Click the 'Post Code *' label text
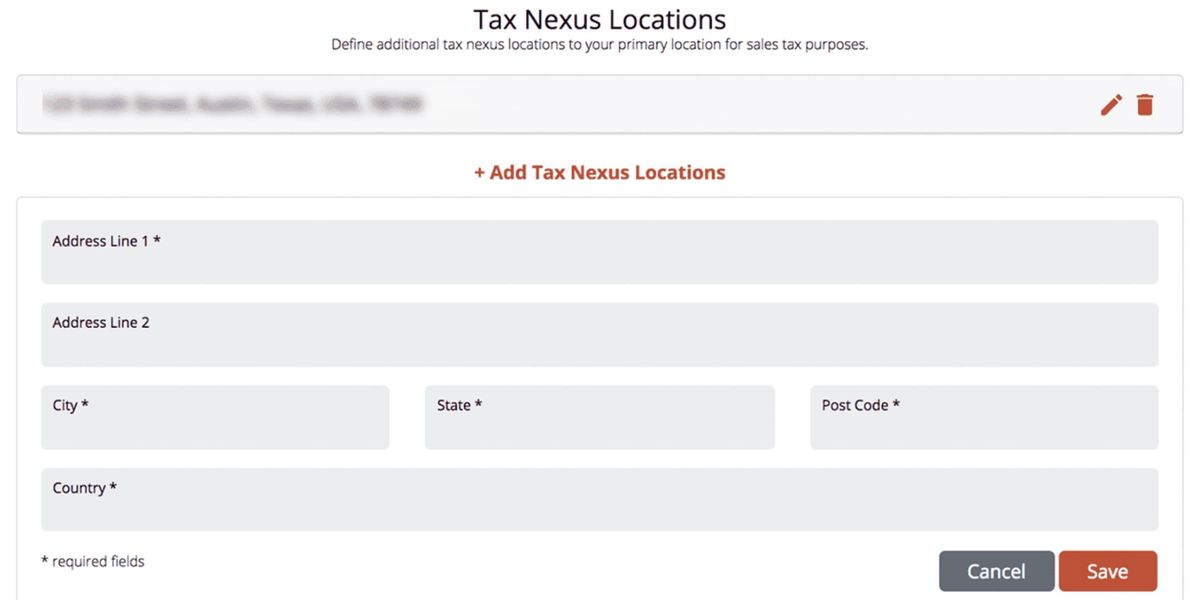Screen dimensions: 1200x600 point(860,405)
